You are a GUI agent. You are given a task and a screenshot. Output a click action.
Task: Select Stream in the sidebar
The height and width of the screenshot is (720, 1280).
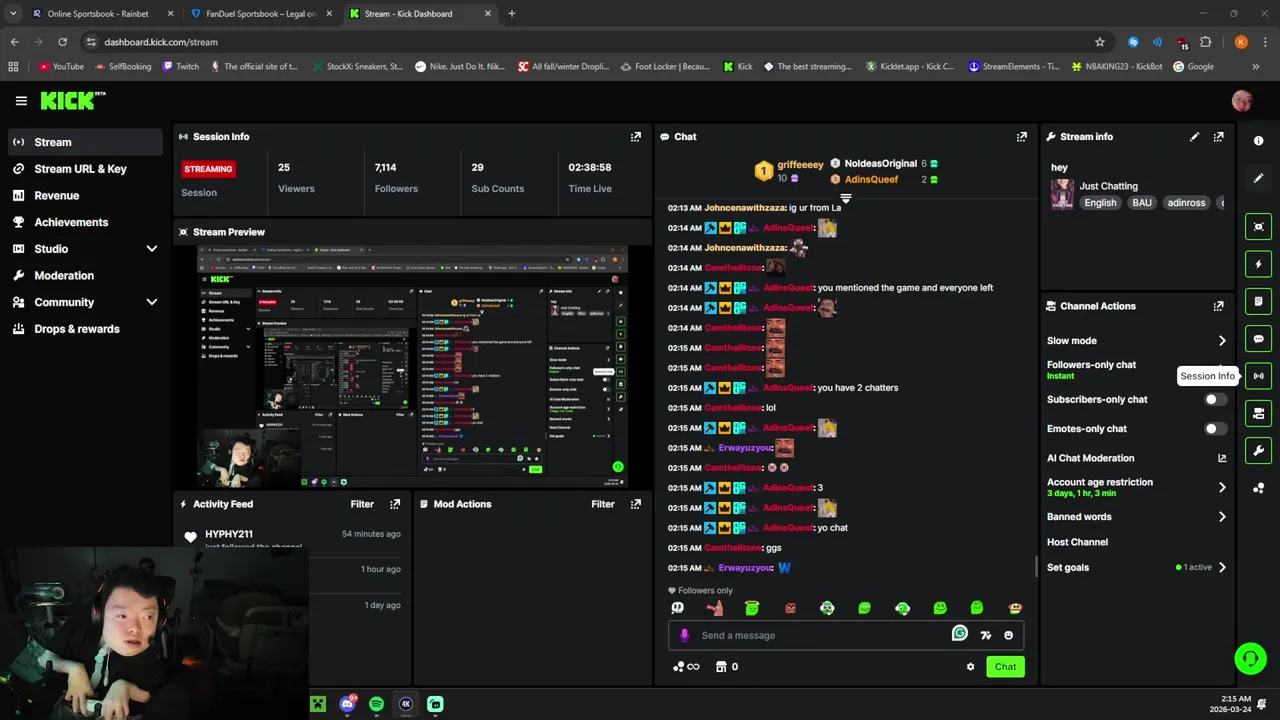tap(84, 142)
